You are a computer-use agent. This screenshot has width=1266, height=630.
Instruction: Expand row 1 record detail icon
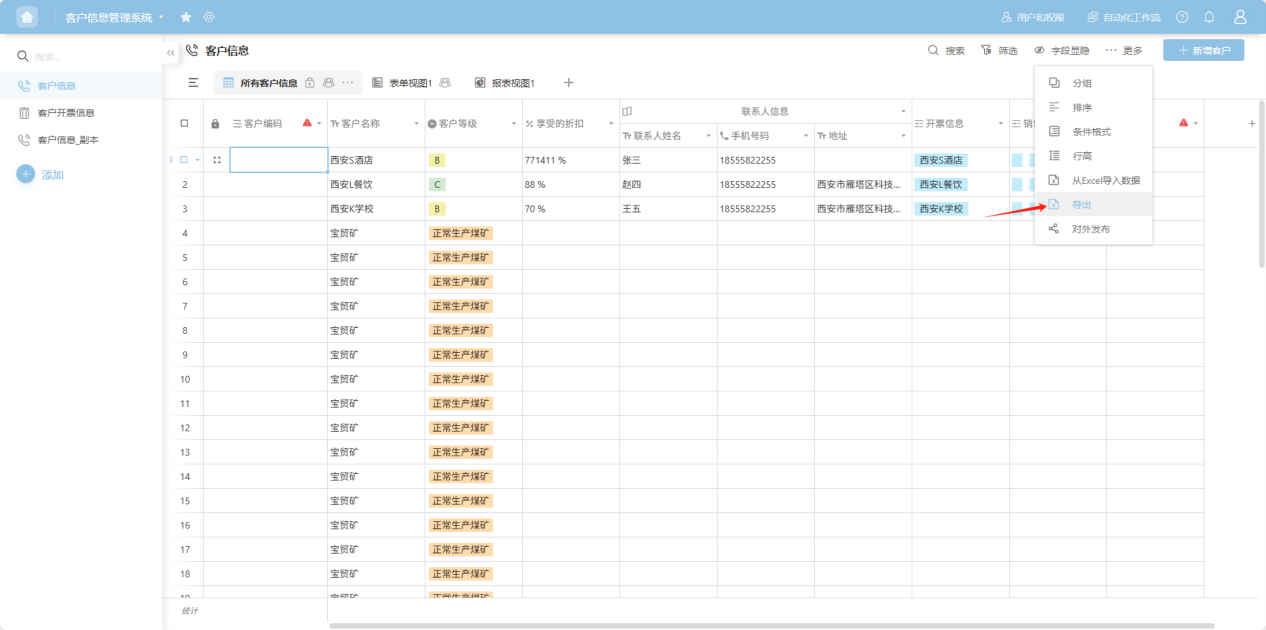[217, 160]
